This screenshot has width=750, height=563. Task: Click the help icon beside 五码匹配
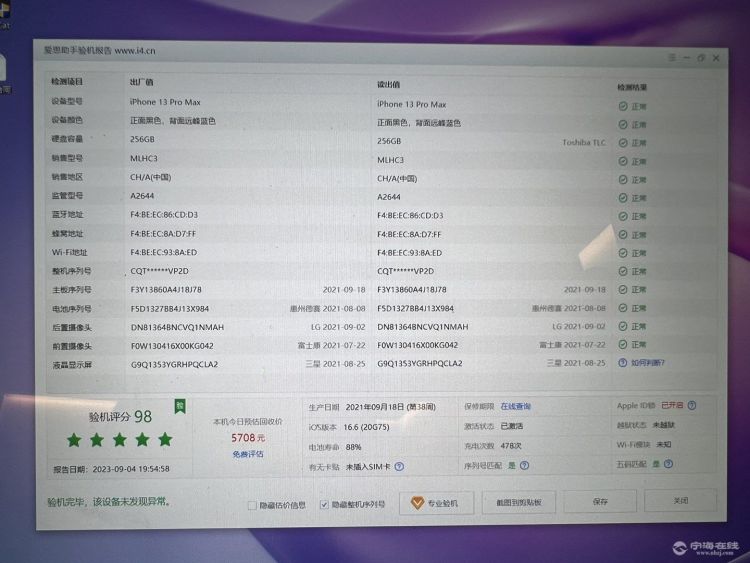669,464
